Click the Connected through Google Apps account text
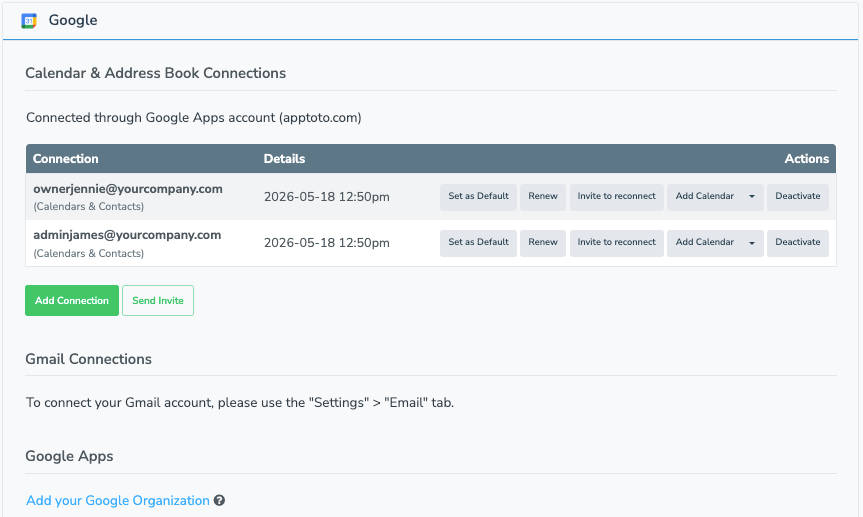The width and height of the screenshot is (863, 517). (x=194, y=118)
